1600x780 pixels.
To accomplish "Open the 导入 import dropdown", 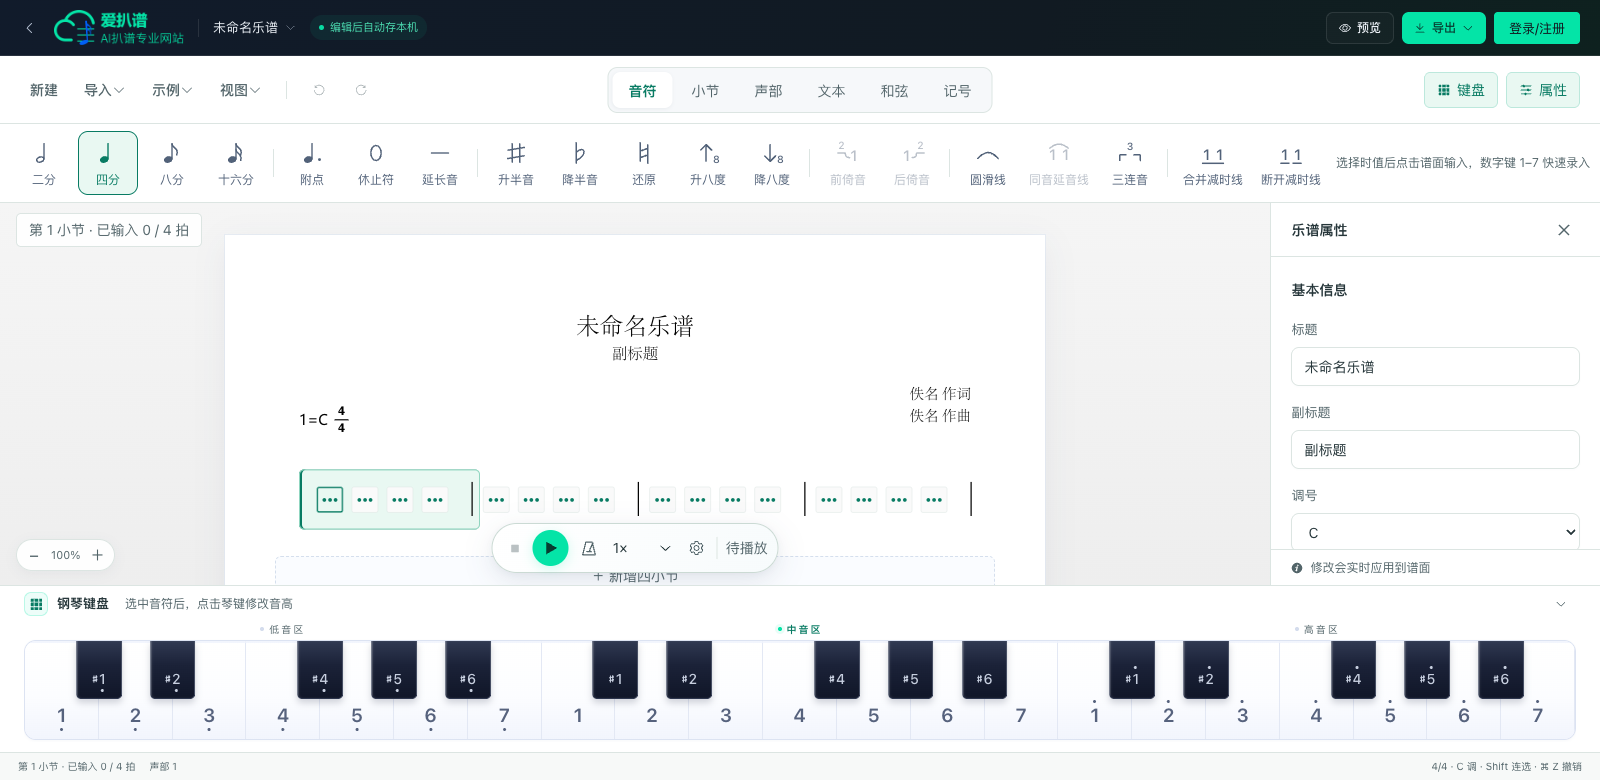I will pyautogui.click(x=104, y=90).
